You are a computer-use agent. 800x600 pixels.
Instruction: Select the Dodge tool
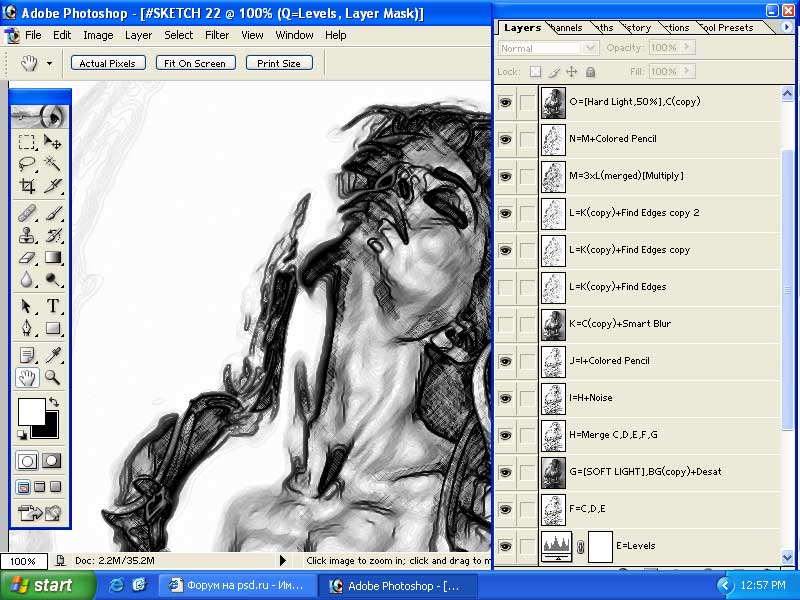53,280
